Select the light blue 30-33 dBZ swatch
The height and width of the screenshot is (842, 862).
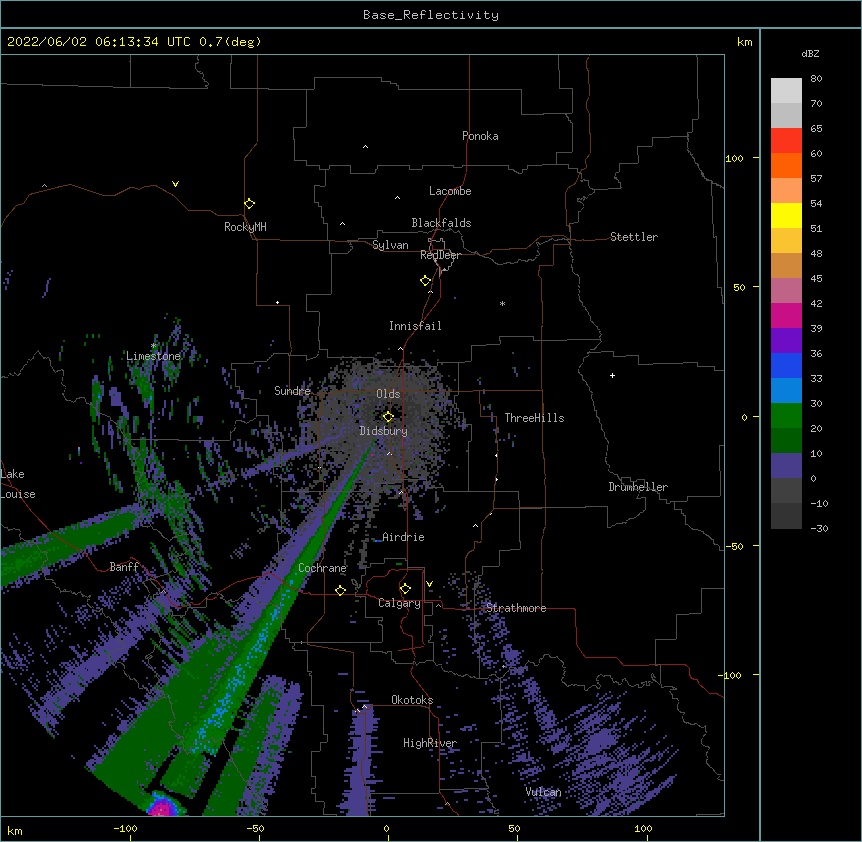coord(786,391)
